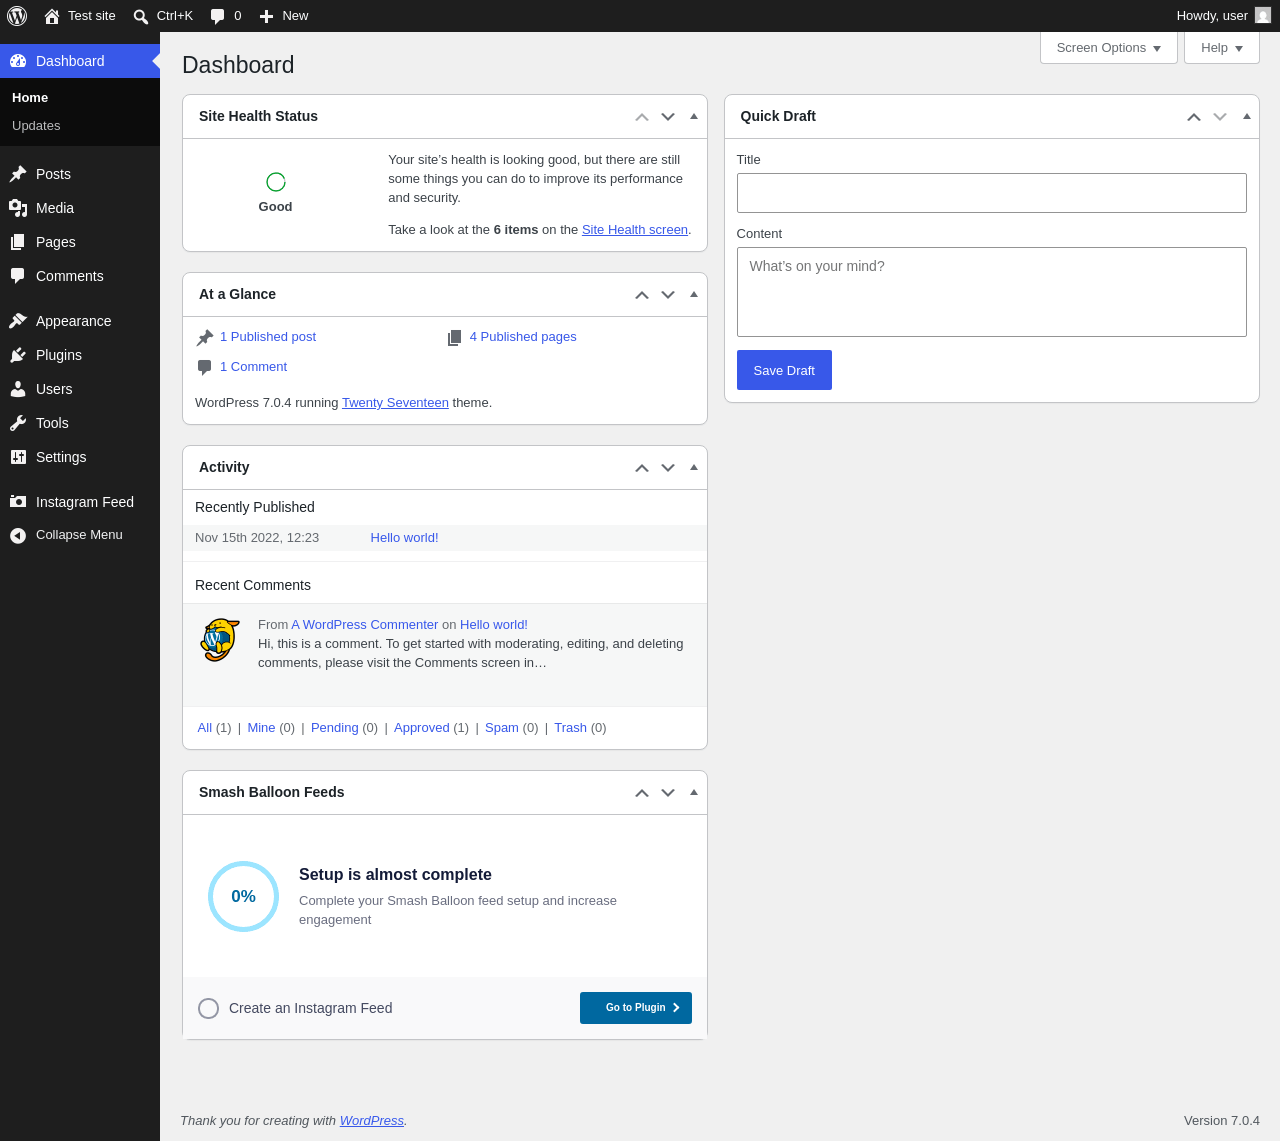Click the Users person icon
Viewport: 1280px width, 1141px height.
(18, 389)
